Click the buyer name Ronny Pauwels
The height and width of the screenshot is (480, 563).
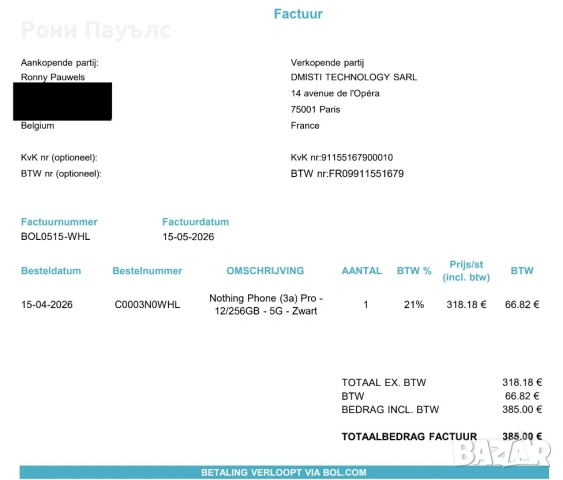click(53, 77)
